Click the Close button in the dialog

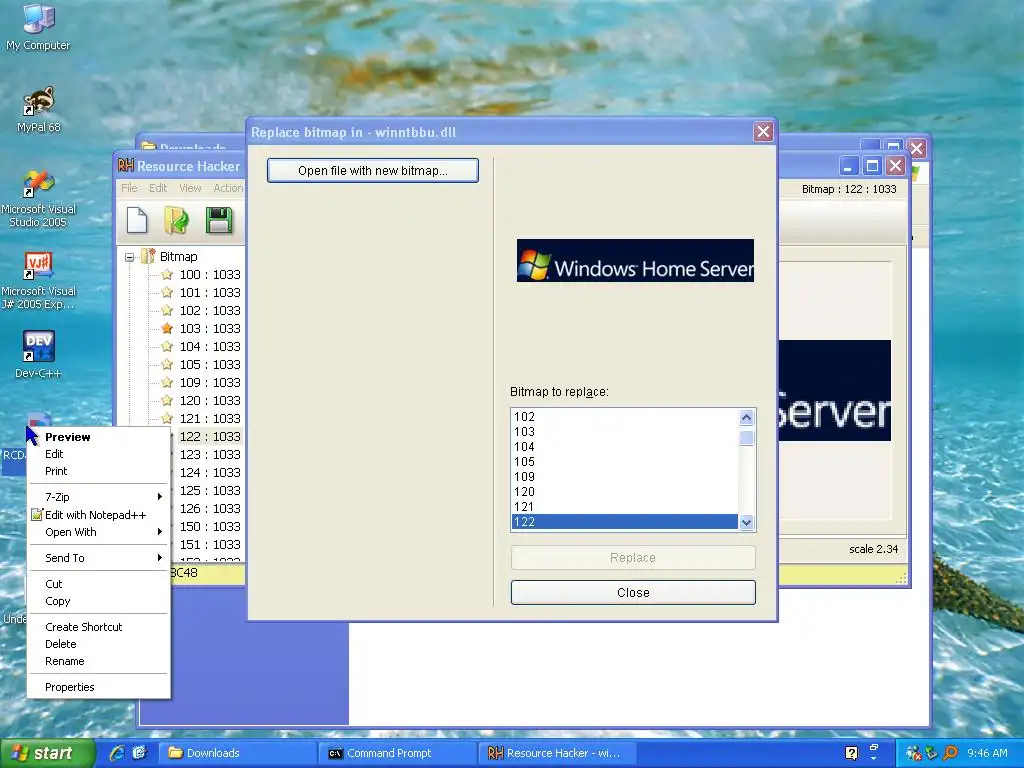pos(633,592)
